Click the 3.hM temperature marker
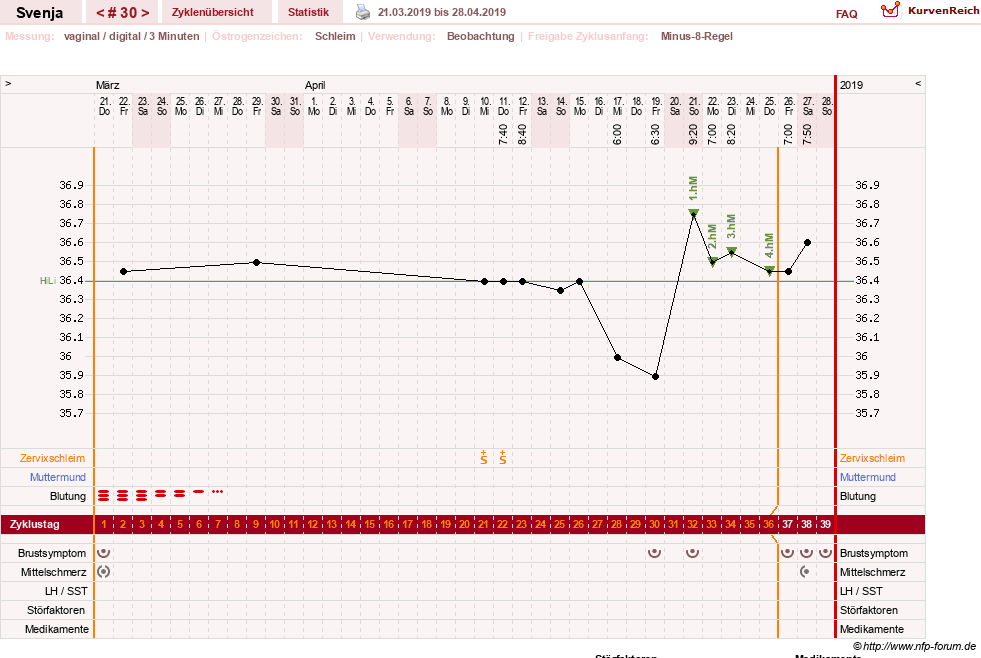The width and height of the screenshot is (981, 658). click(731, 251)
